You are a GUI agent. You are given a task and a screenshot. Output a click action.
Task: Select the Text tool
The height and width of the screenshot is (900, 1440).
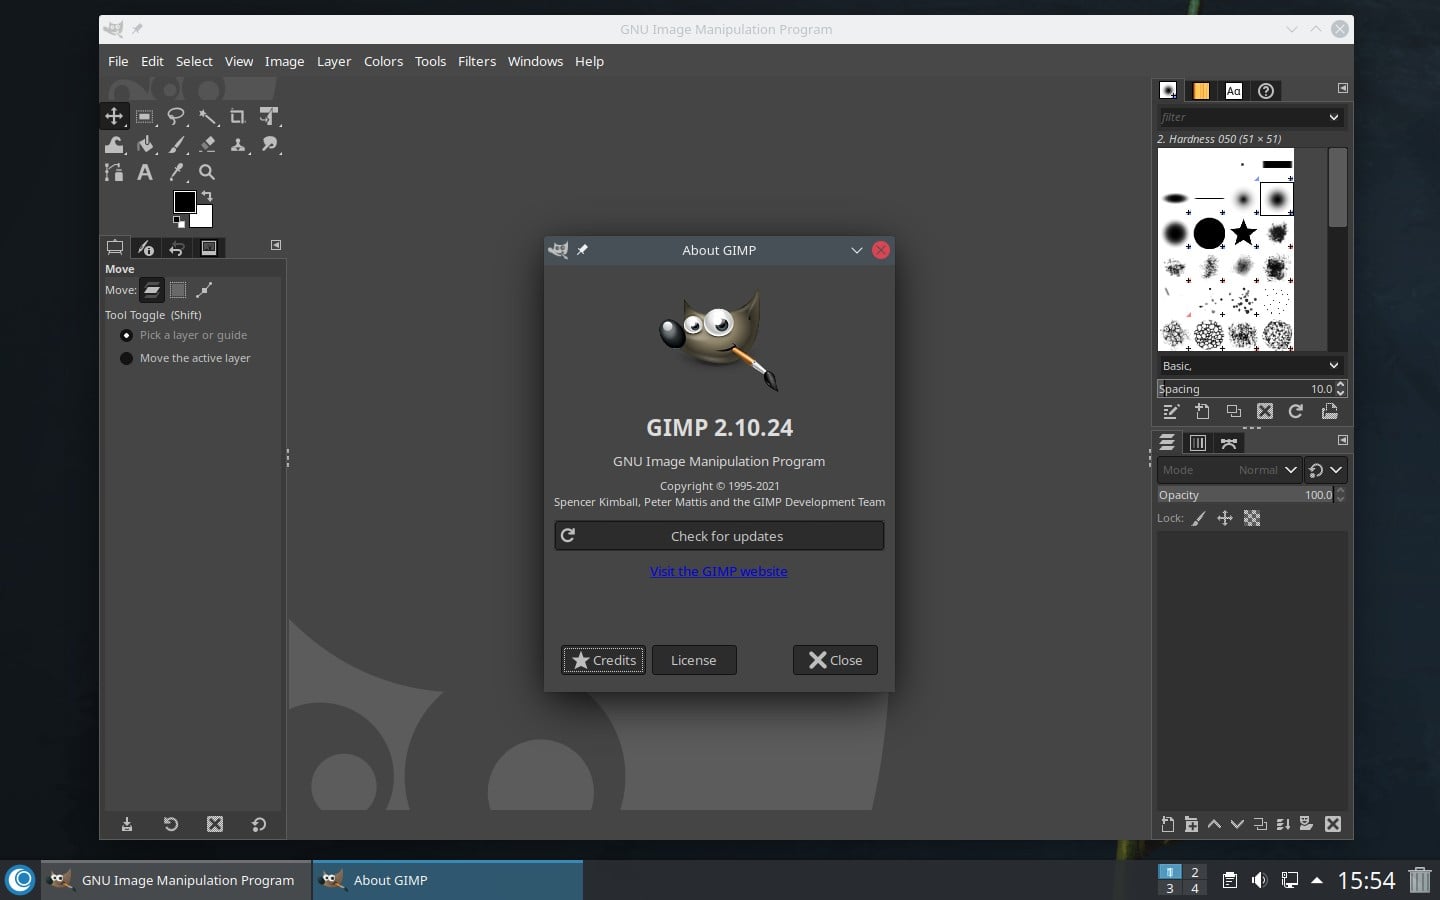[x=145, y=172]
